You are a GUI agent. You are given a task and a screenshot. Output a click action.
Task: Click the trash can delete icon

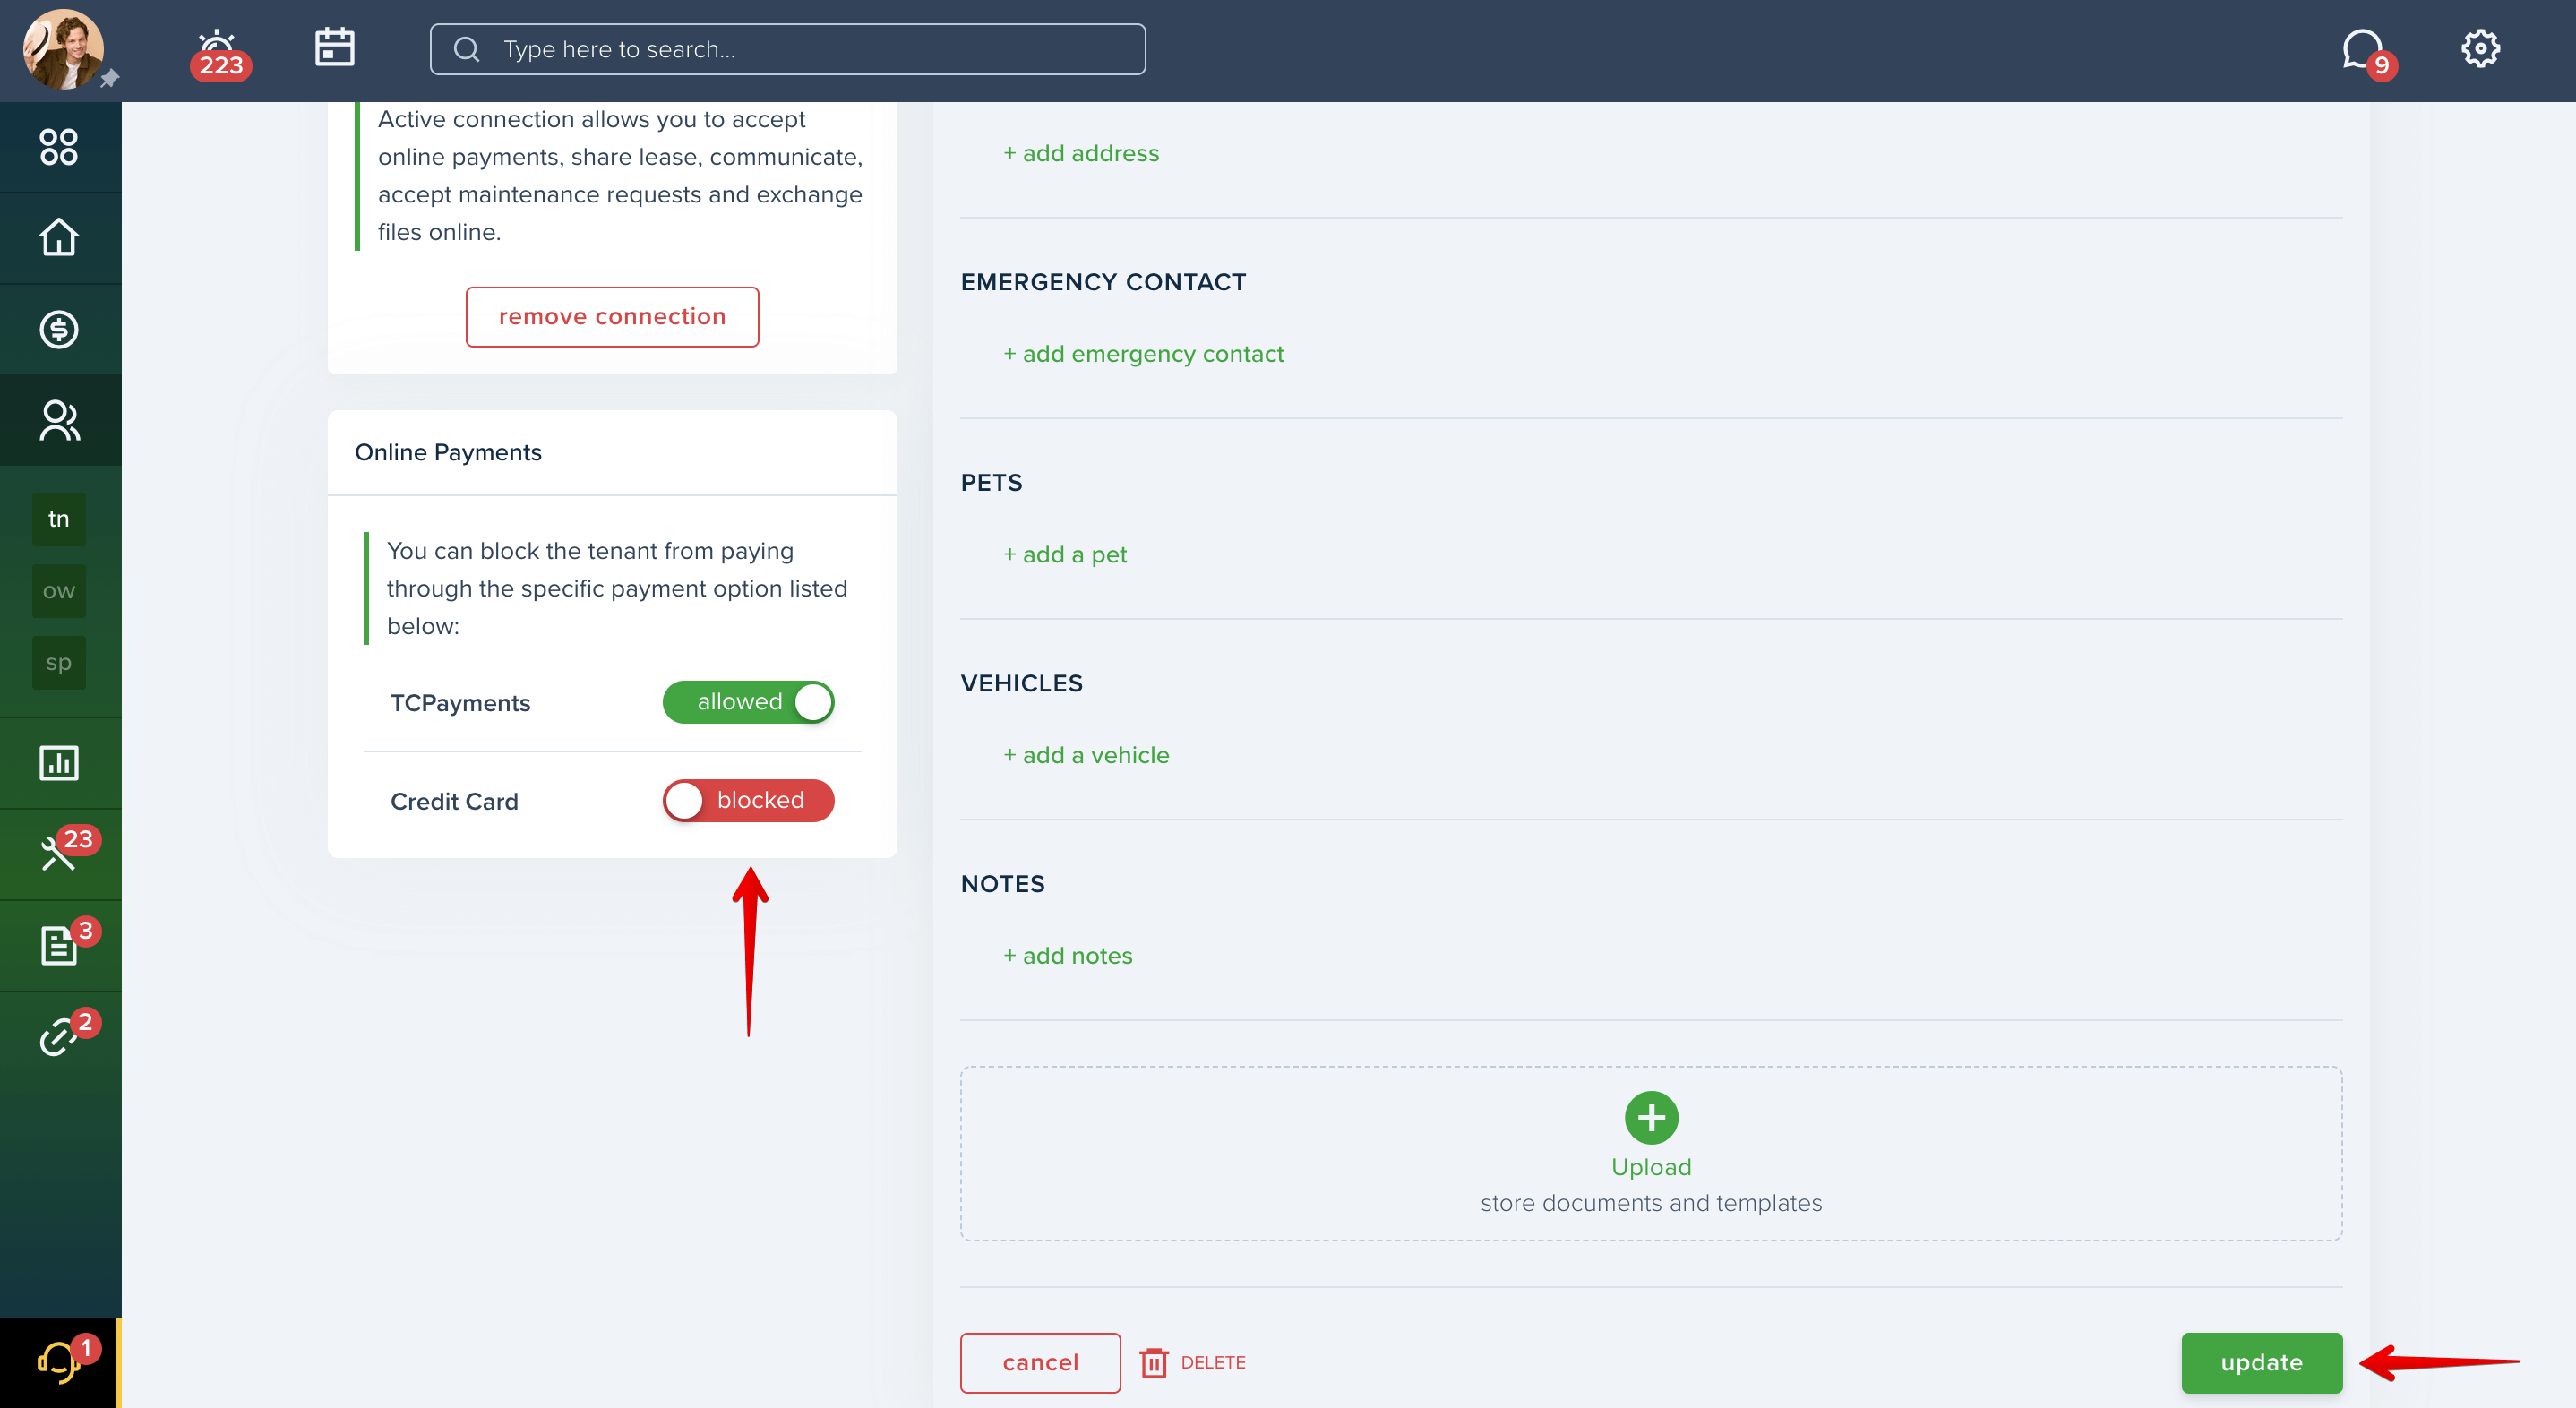pos(1153,1363)
